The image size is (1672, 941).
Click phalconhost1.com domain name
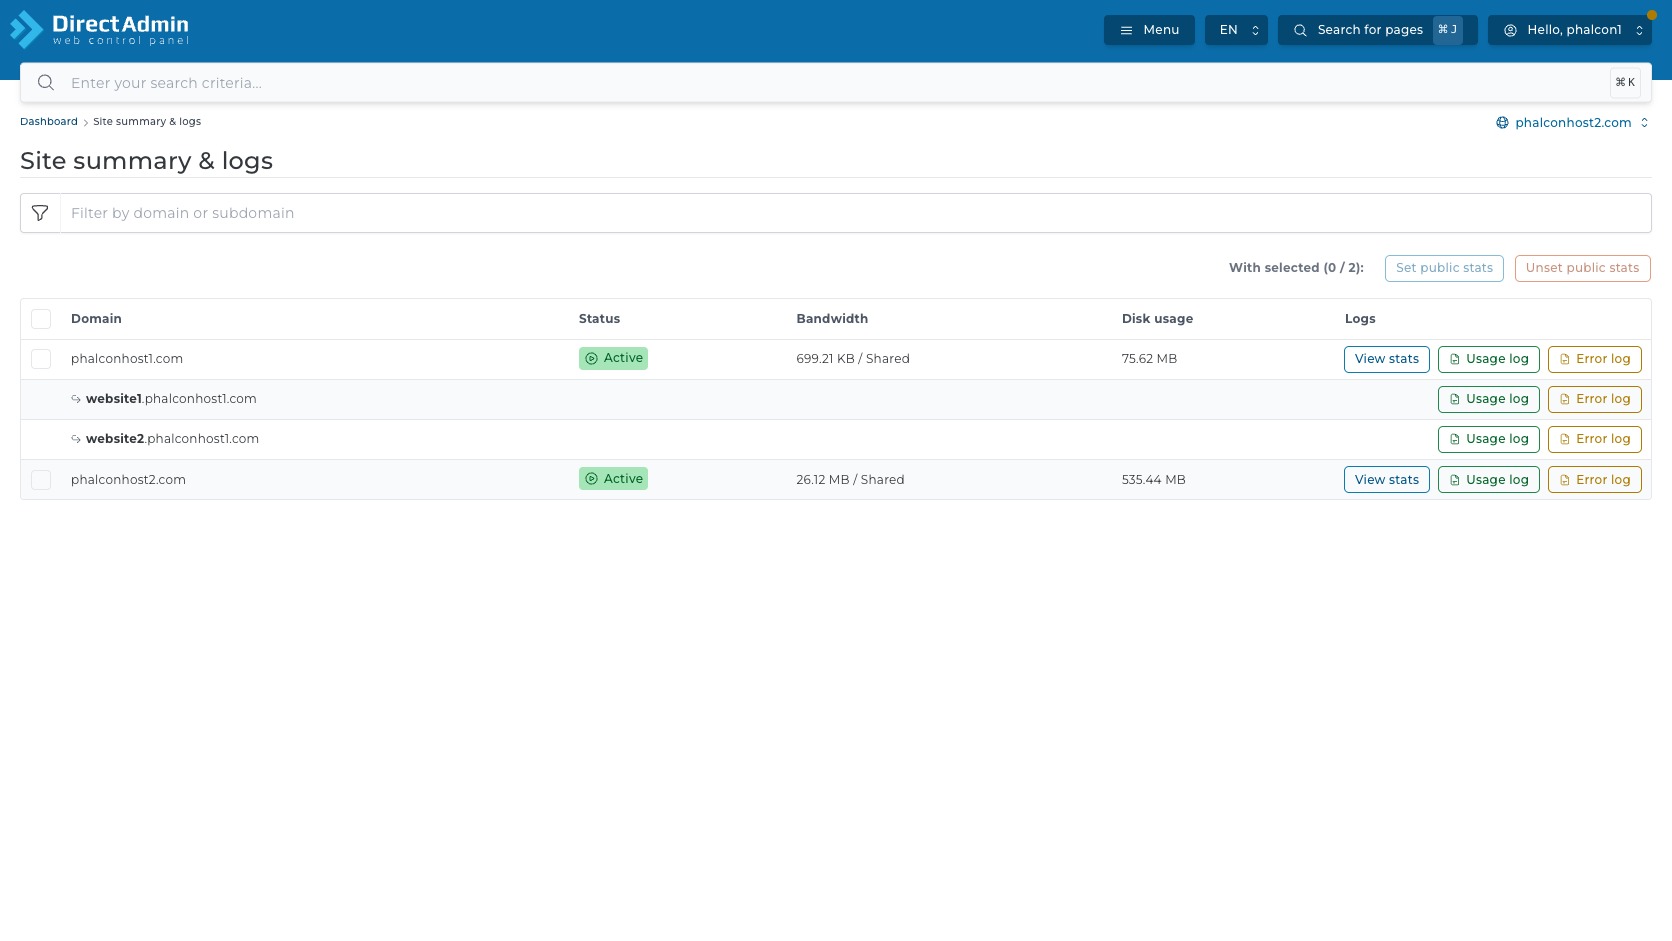coord(127,359)
